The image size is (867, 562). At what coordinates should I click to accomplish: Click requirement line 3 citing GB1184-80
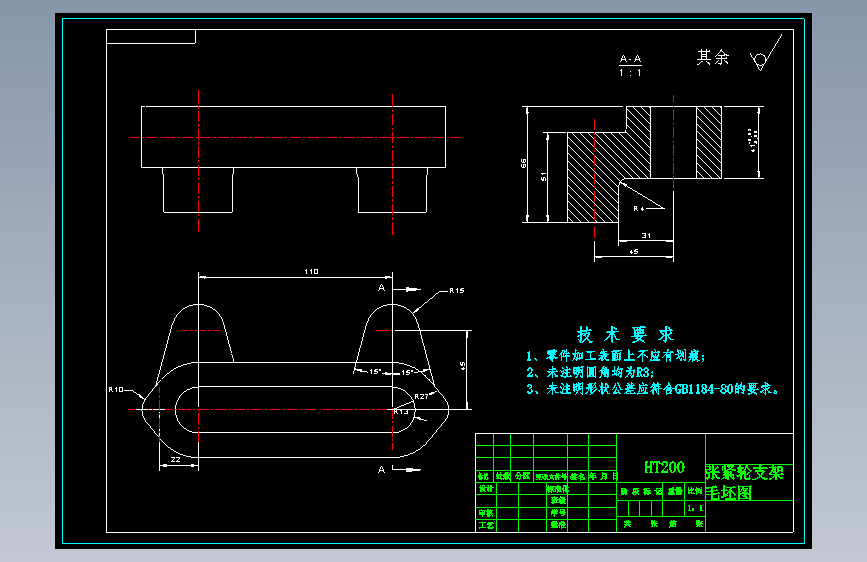(x=653, y=389)
